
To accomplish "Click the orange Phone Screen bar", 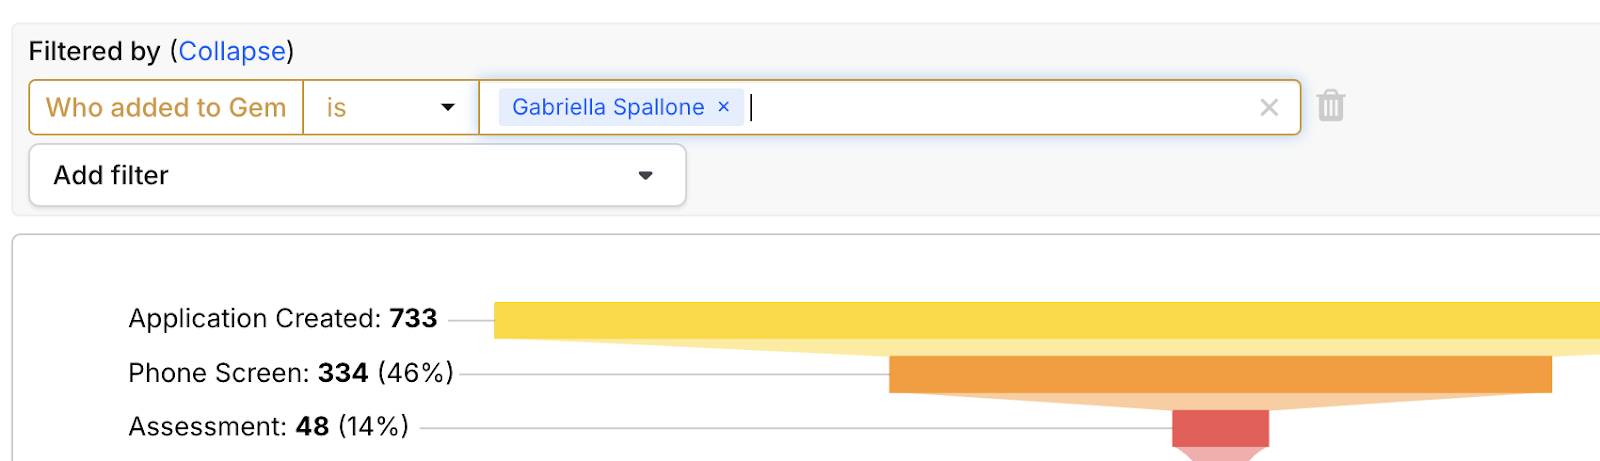I will click(1220, 374).
